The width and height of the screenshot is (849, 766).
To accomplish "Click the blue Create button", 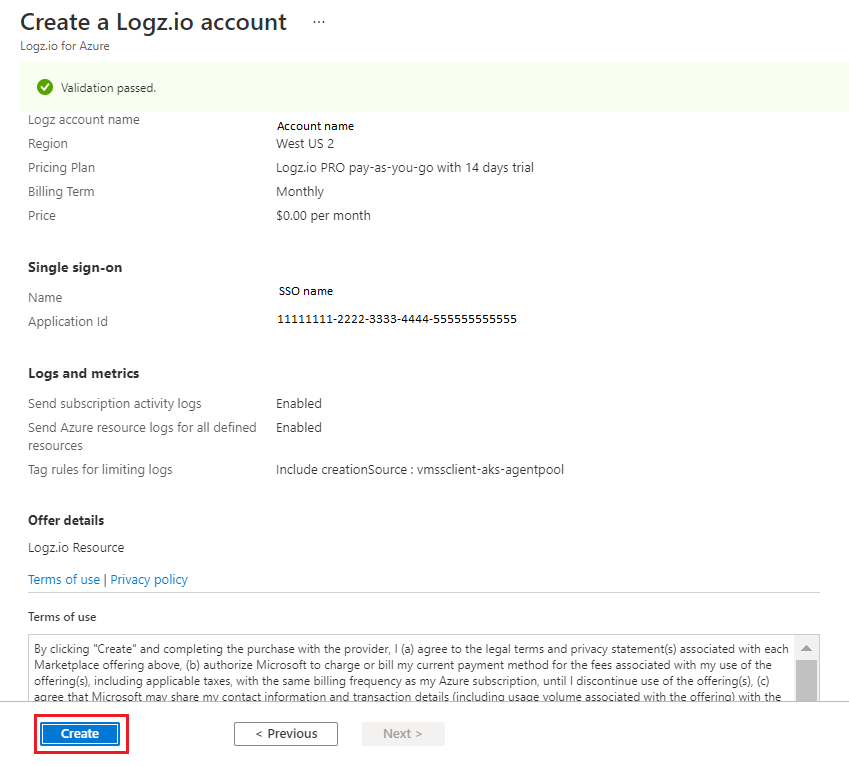I will pyautogui.click(x=80, y=734).
